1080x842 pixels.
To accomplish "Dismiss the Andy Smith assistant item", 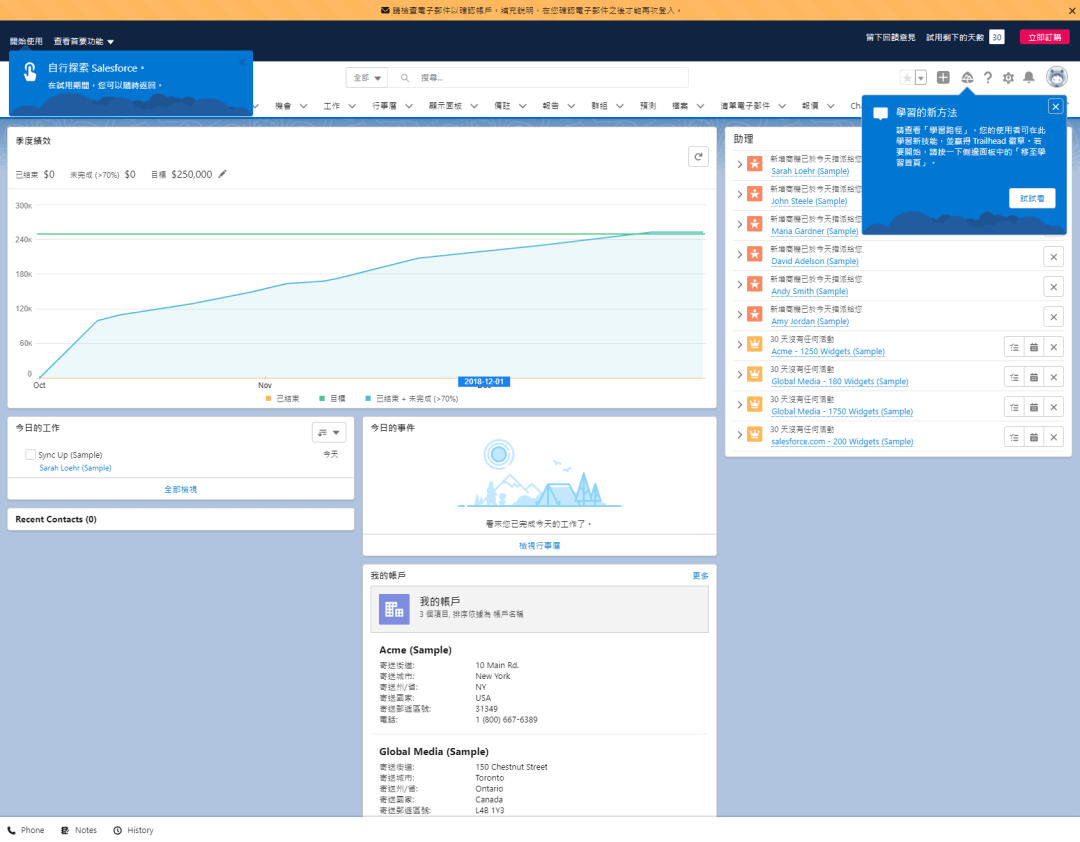I will (x=1053, y=287).
